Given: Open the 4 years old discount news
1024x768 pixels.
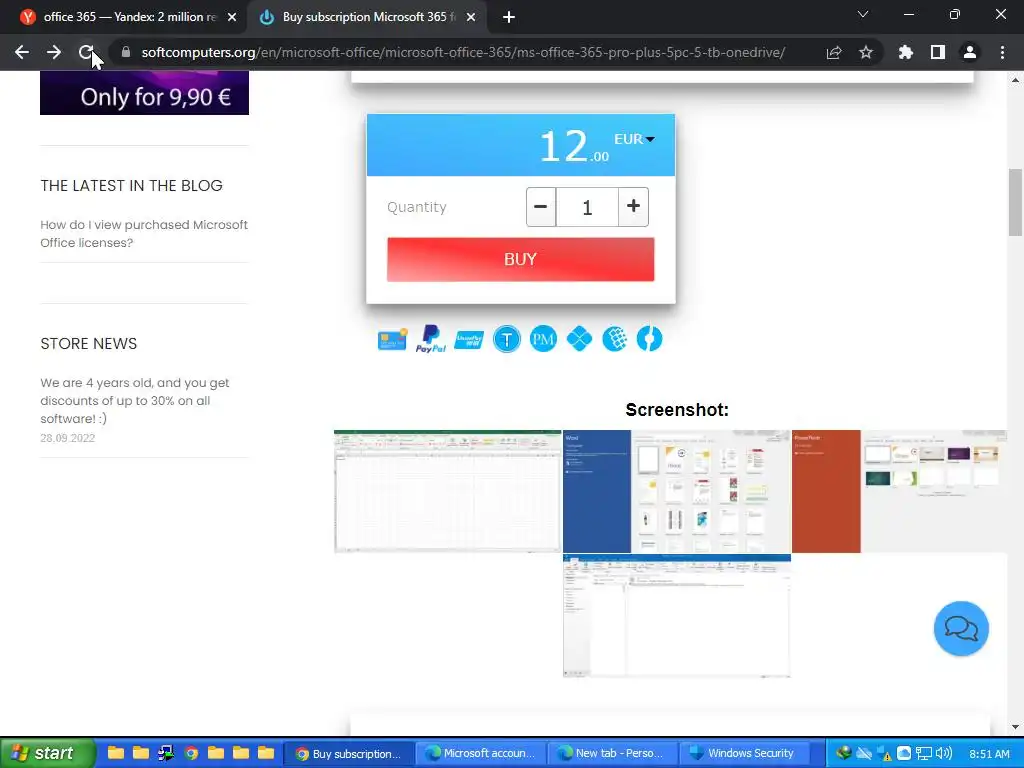Looking at the screenshot, I should pyautogui.click(x=135, y=400).
